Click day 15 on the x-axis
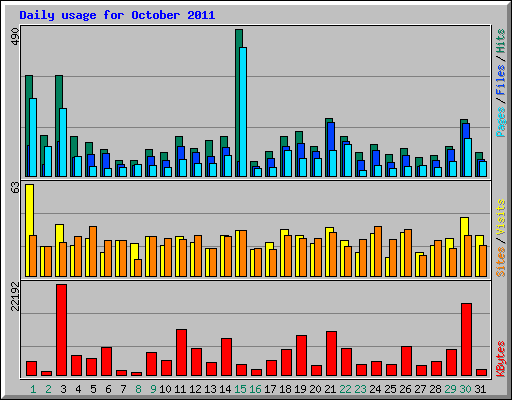 tap(240, 389)
